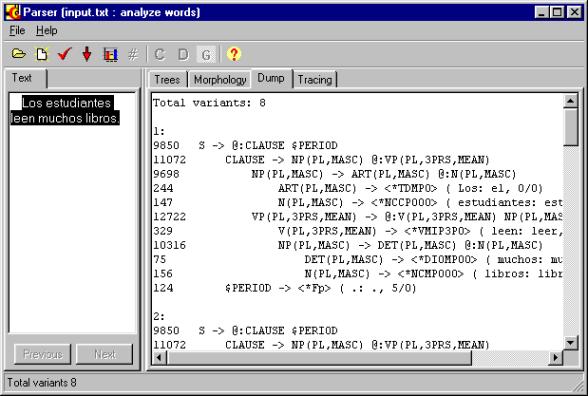Screen dimensions: 588x396
Task: Click the hash symbol toolbar icon
Action: point(133,55)
